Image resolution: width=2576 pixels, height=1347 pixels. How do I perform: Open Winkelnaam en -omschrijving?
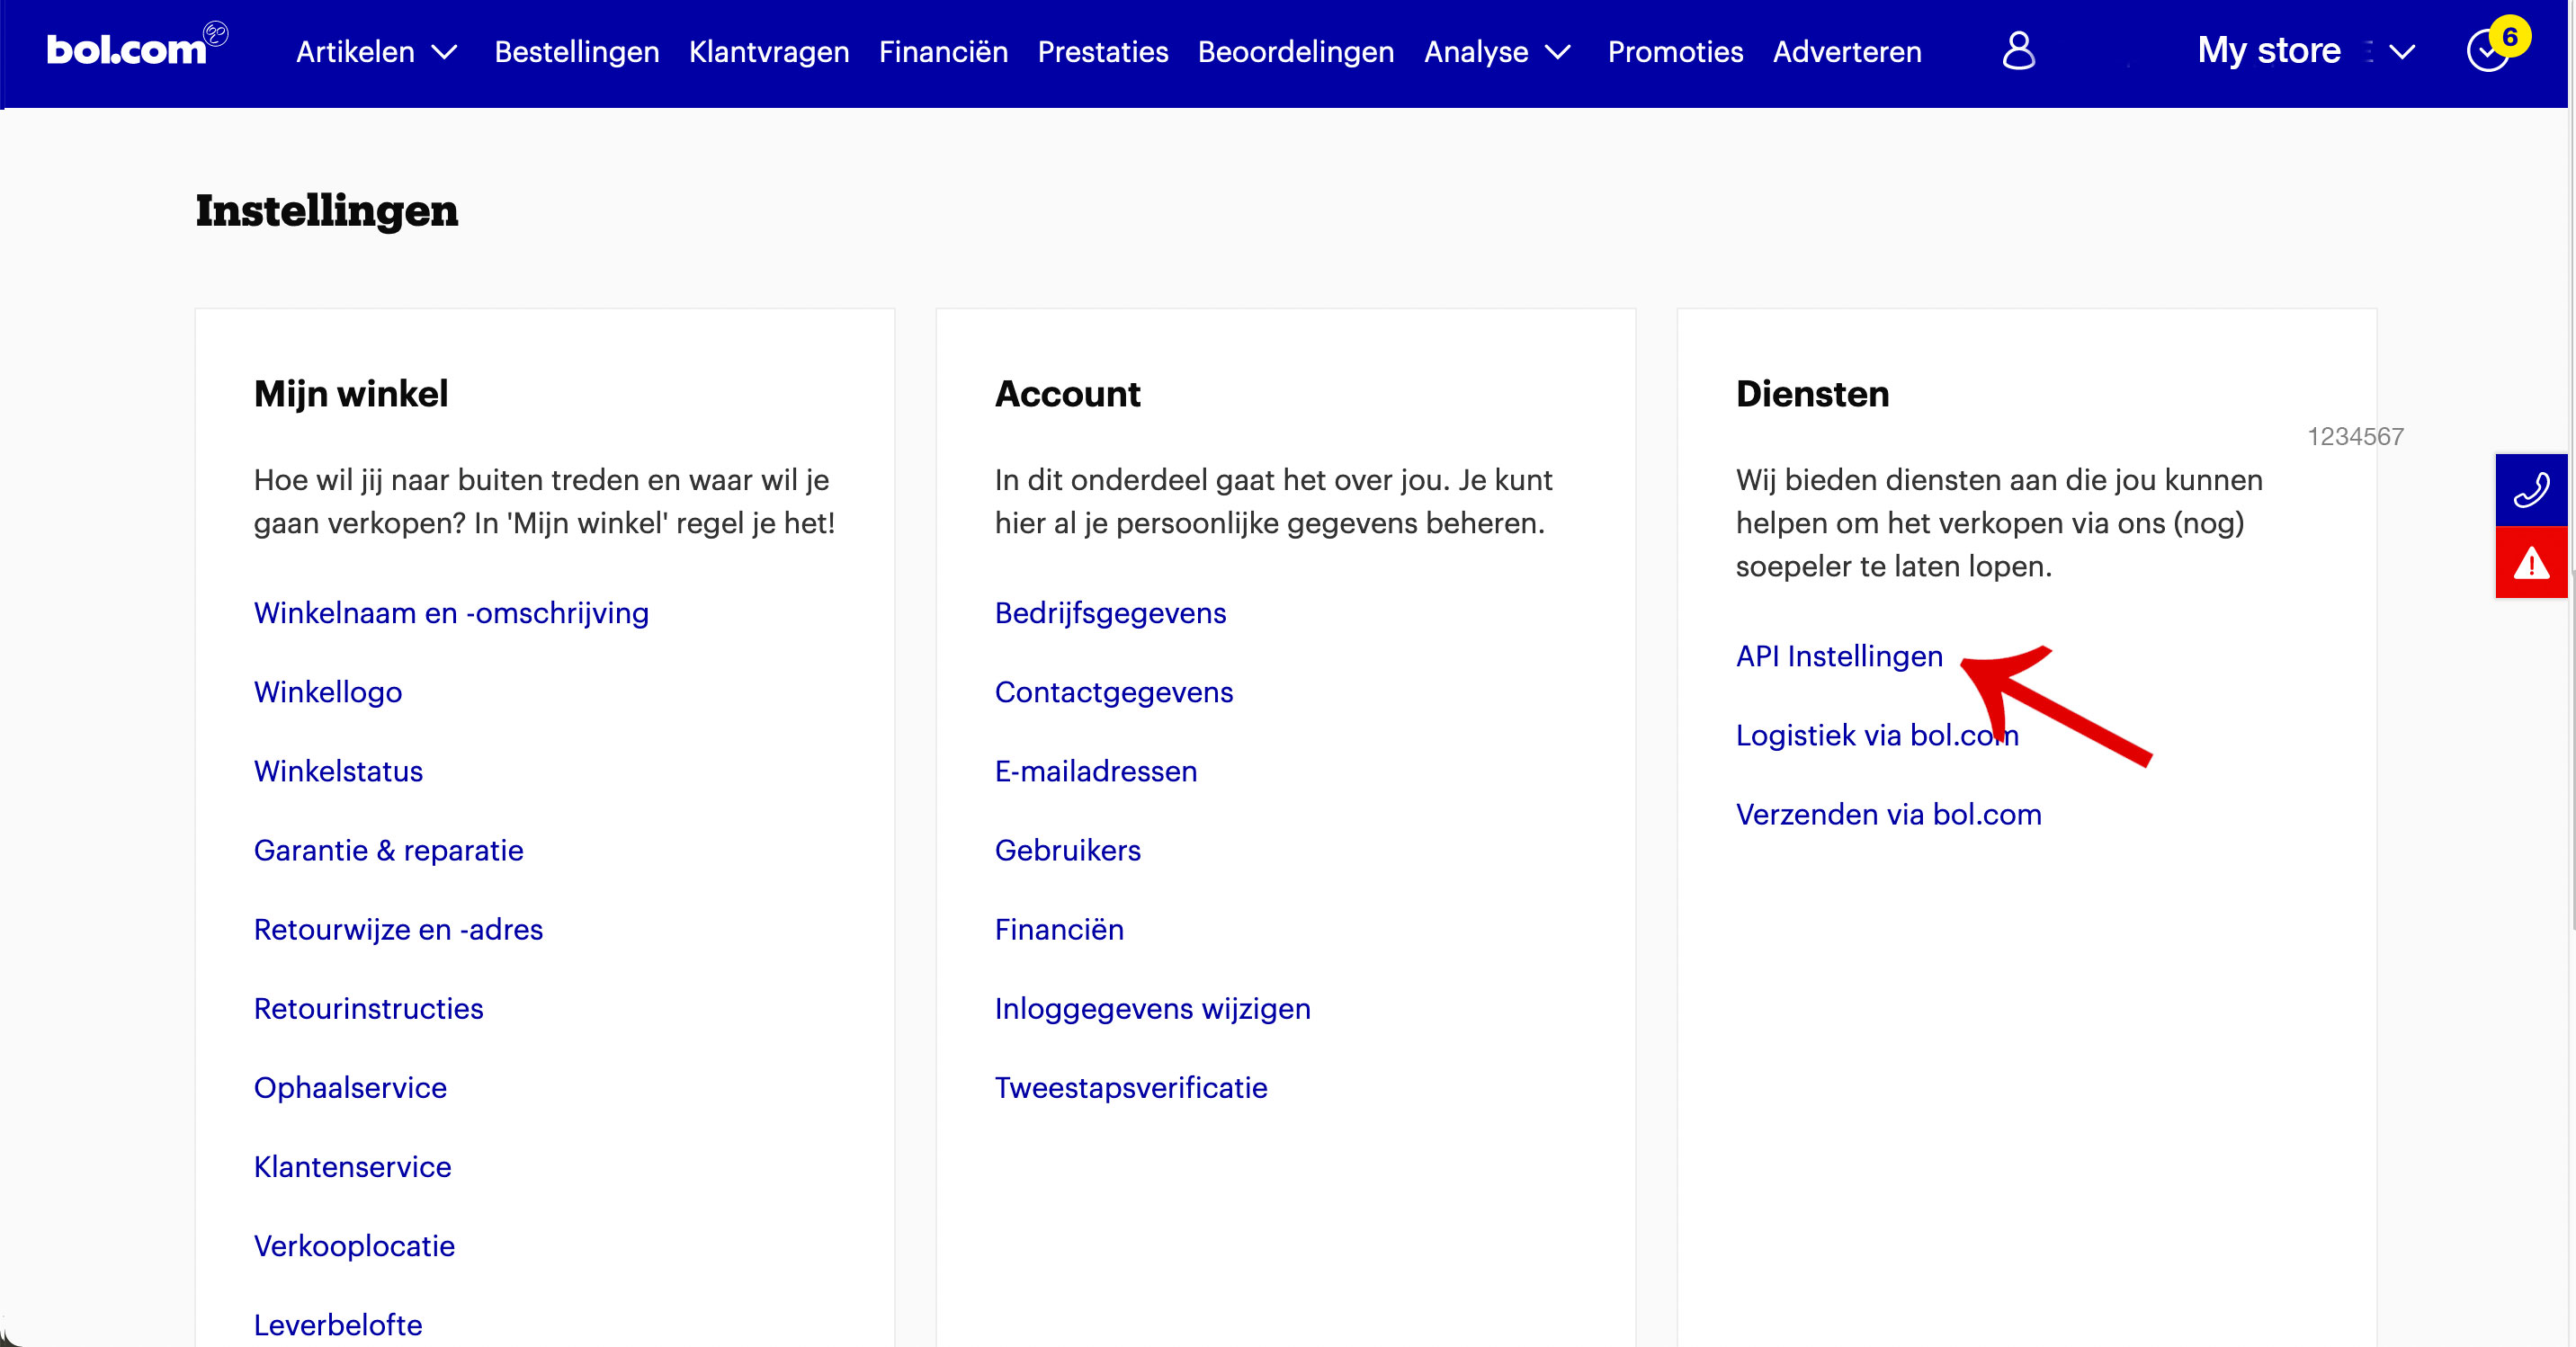pyautogui.click(x=451, y=613)
